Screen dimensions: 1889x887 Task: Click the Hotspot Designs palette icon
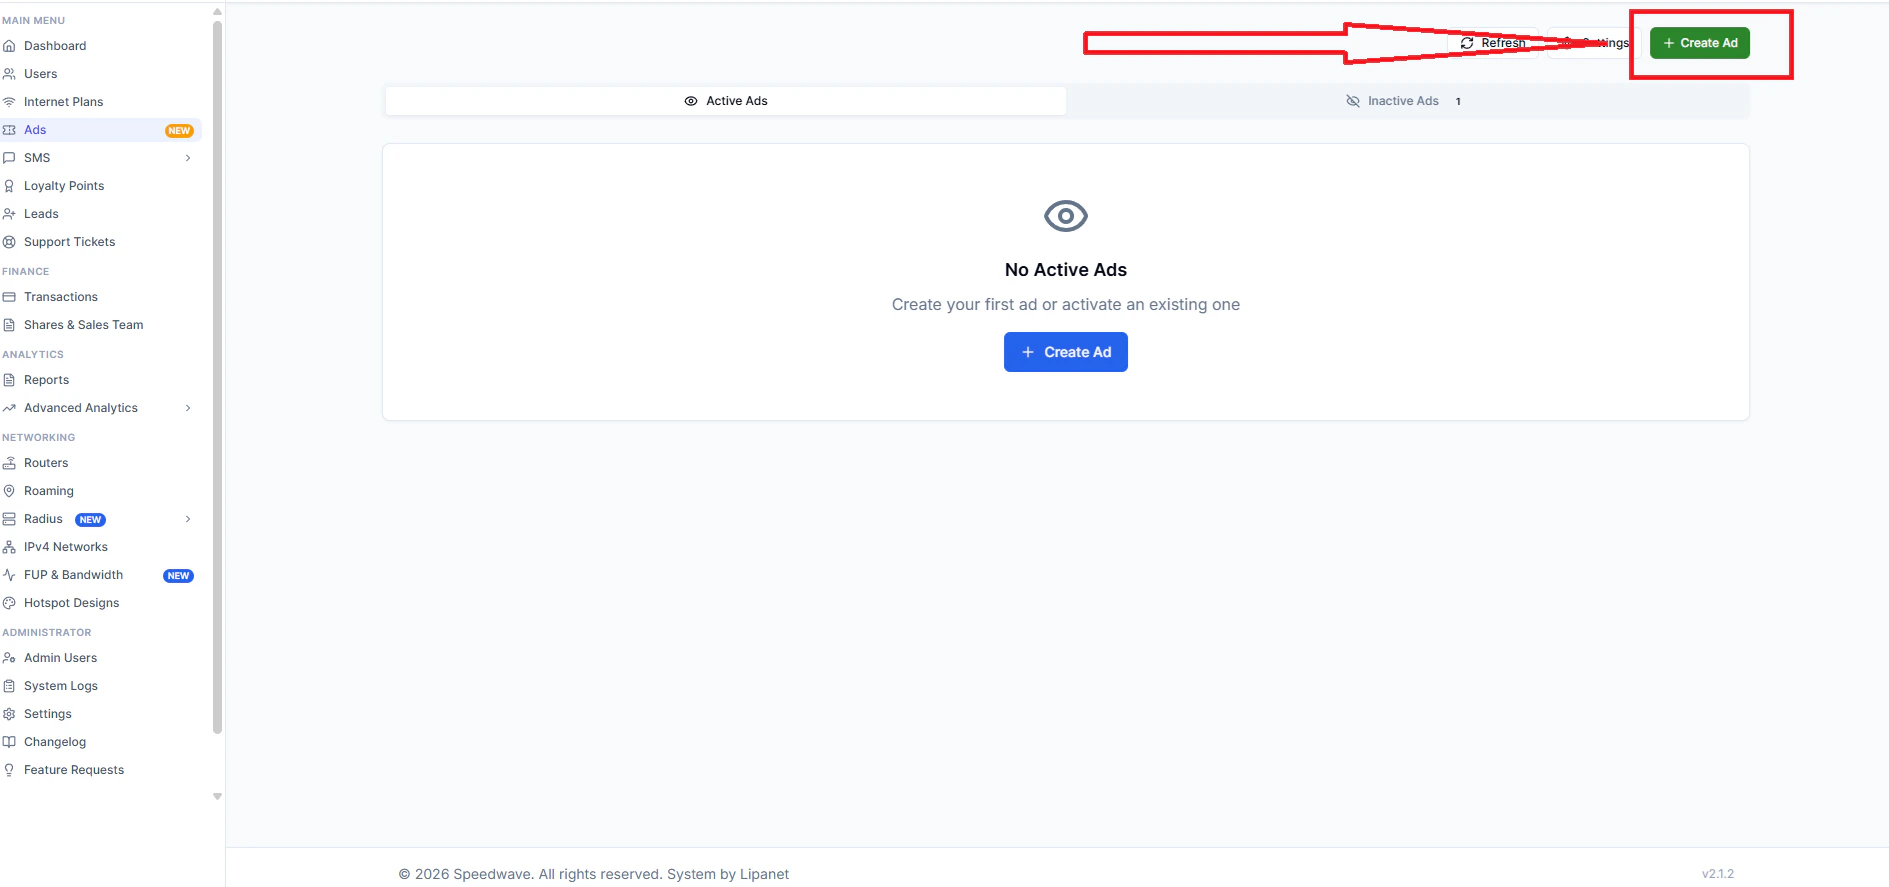pos(9,603)
